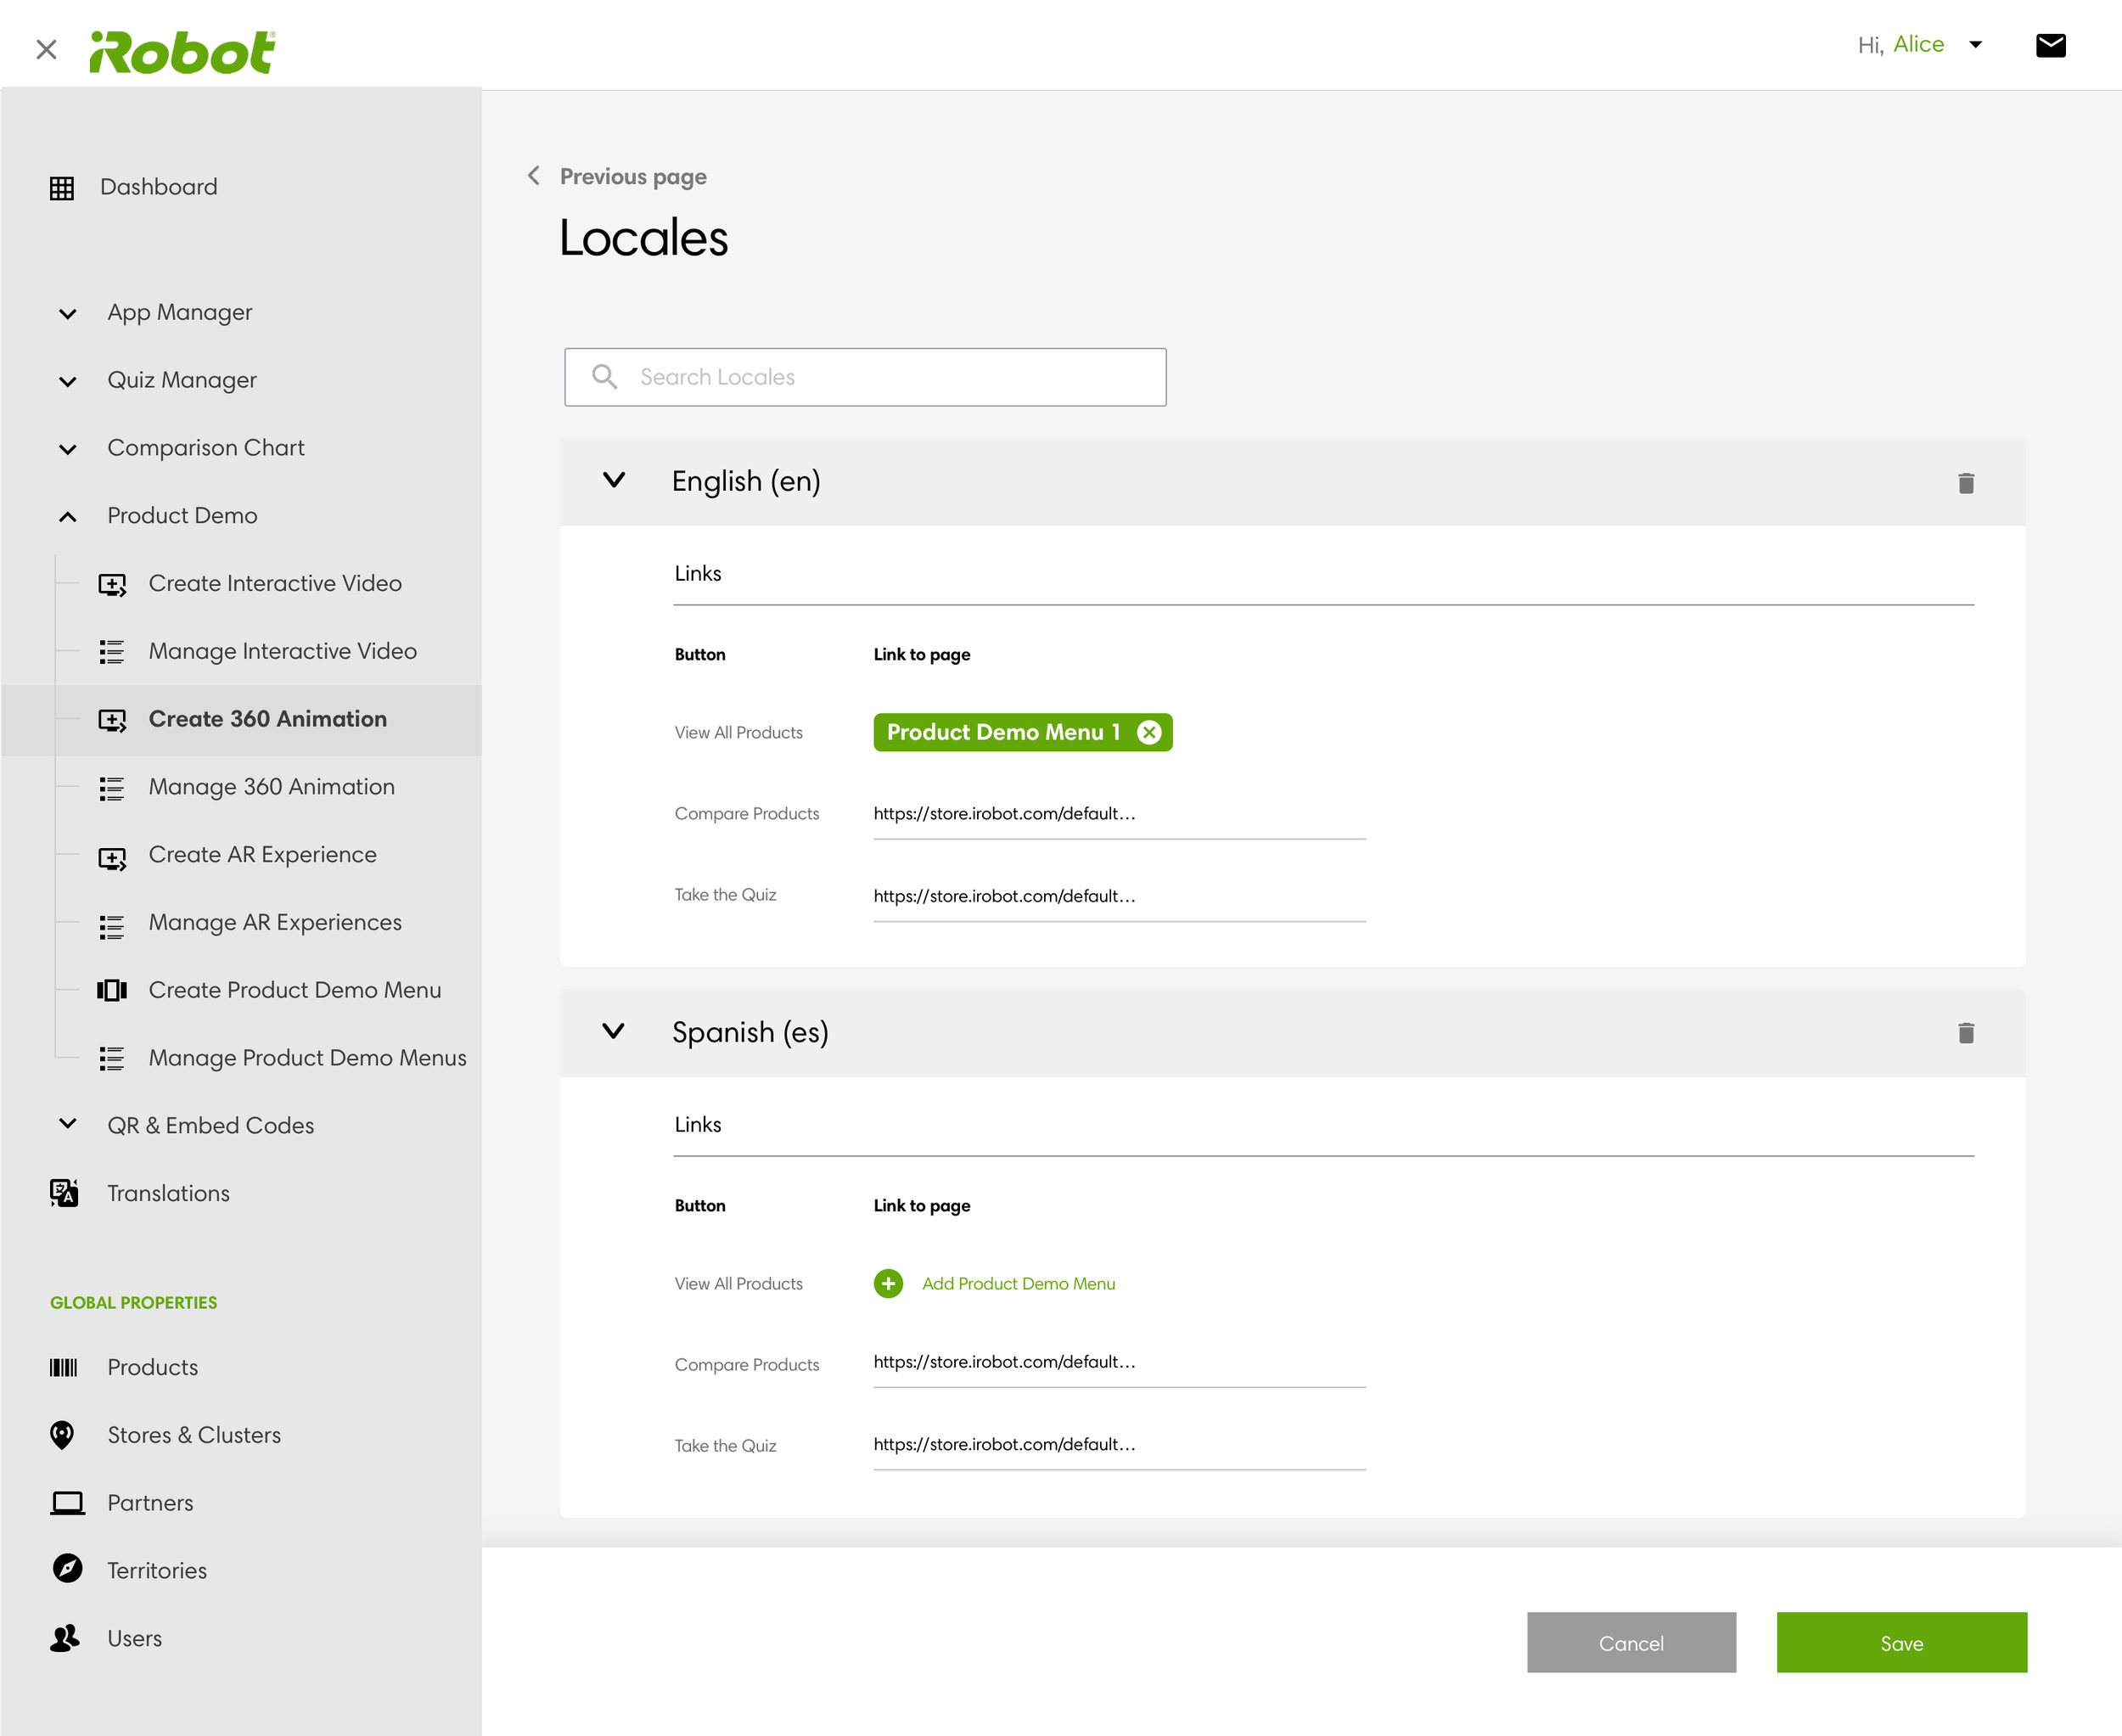Click the Spanish (es) trash icon

pyautogui.click(x=1965, y=1033)
